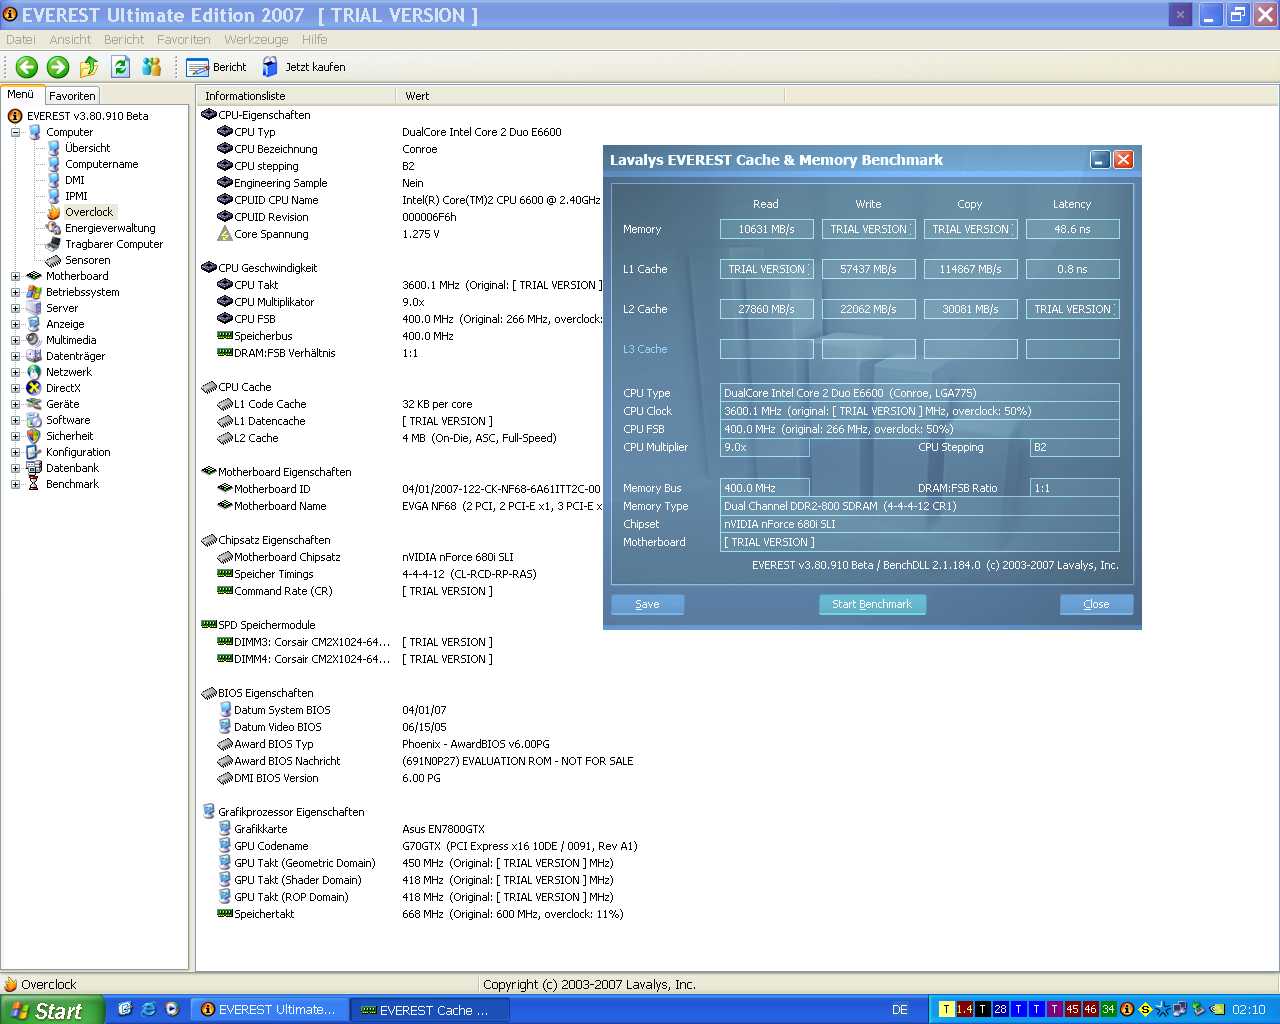Click the Sicherheit shield icon in tree
The width and height of the screenshot is (1280, 1024).
coord(34,436)
